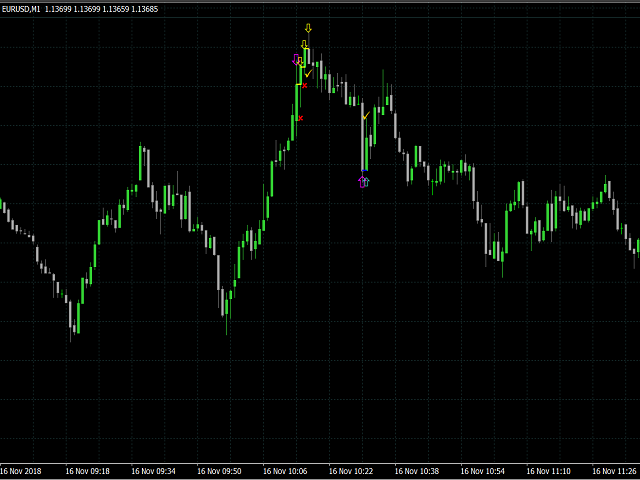Click the EURUSD,M1 chart title text
The image size is (640, 480).
tap(21, 9)
